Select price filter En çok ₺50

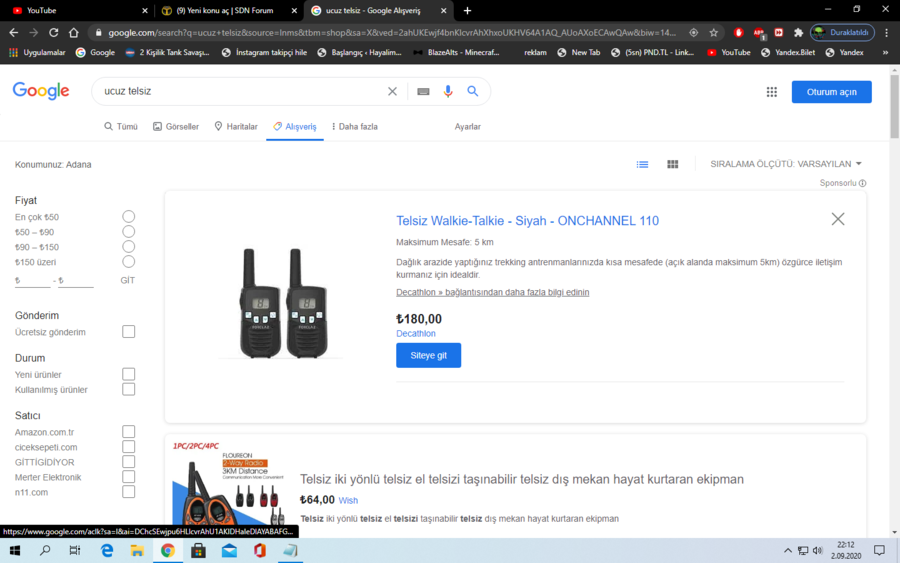(x=129, y=216)
